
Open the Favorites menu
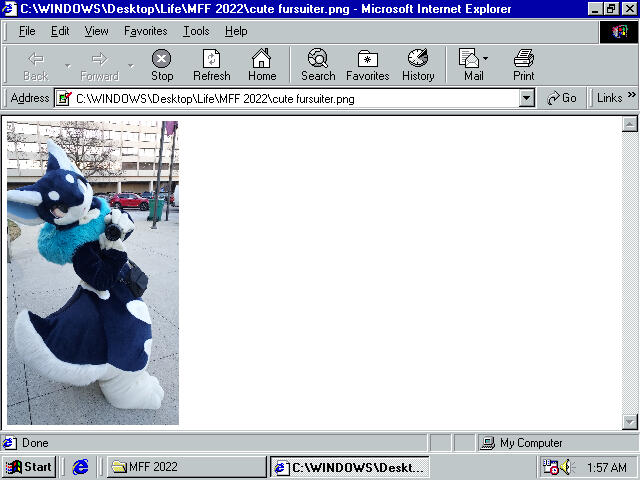click(146, 31)
